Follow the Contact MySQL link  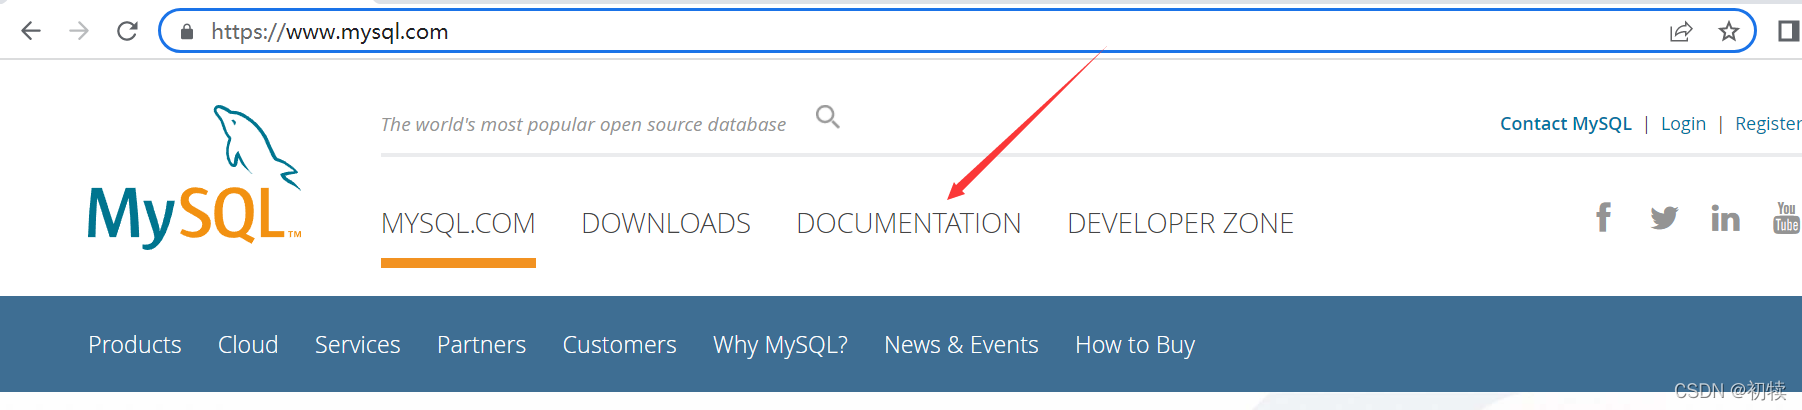click(x=1565, y=123)
